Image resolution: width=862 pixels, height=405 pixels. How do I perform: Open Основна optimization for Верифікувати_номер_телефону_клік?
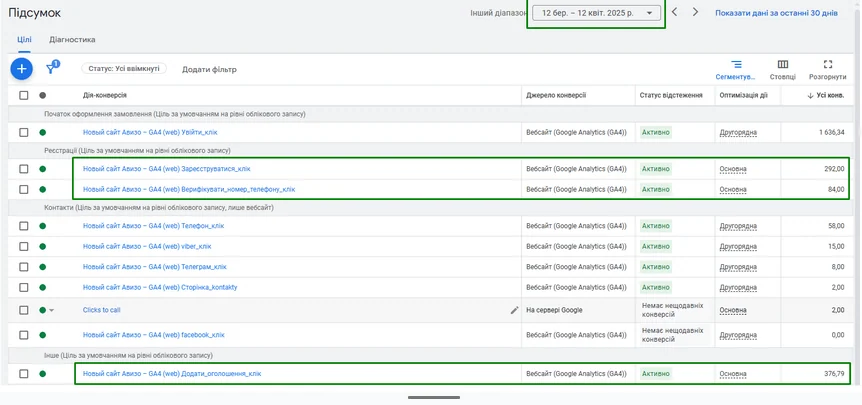(x=733, y=189)
